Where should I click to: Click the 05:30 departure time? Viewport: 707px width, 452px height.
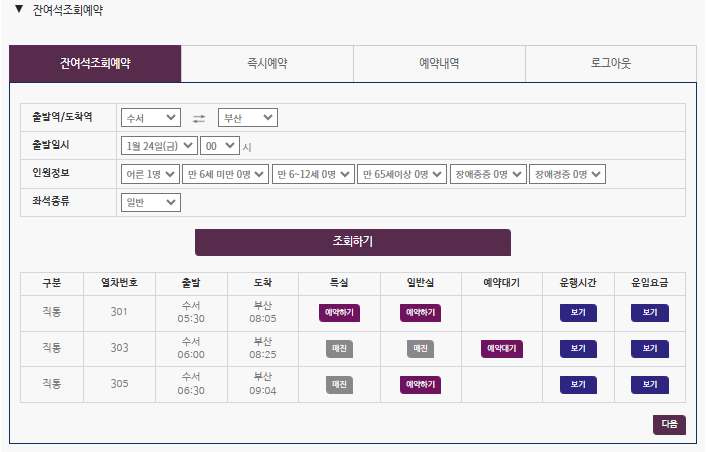pyautogui.click(x=191, y=319)
